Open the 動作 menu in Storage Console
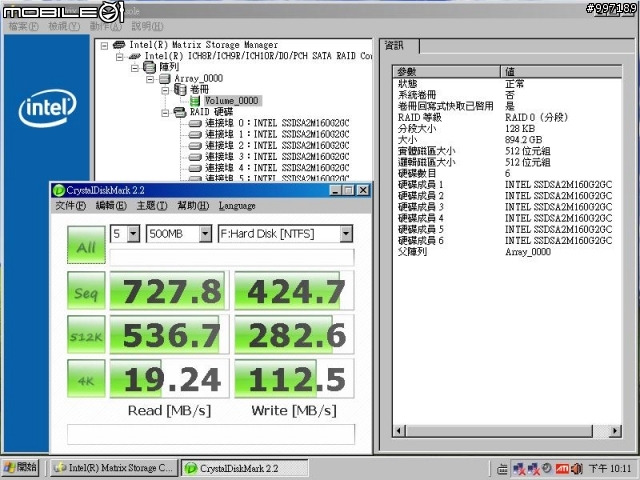 [106, 27]
